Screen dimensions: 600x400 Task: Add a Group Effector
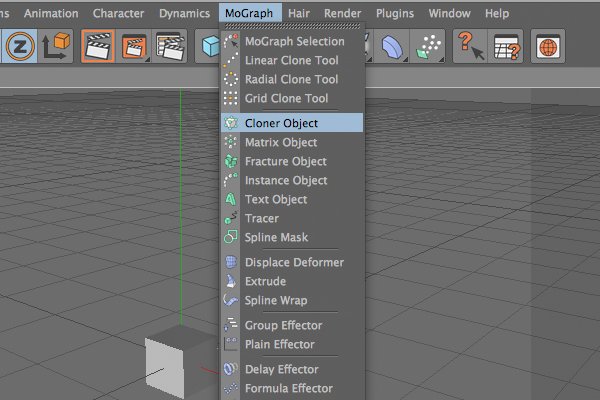click(x=292, y=325)
